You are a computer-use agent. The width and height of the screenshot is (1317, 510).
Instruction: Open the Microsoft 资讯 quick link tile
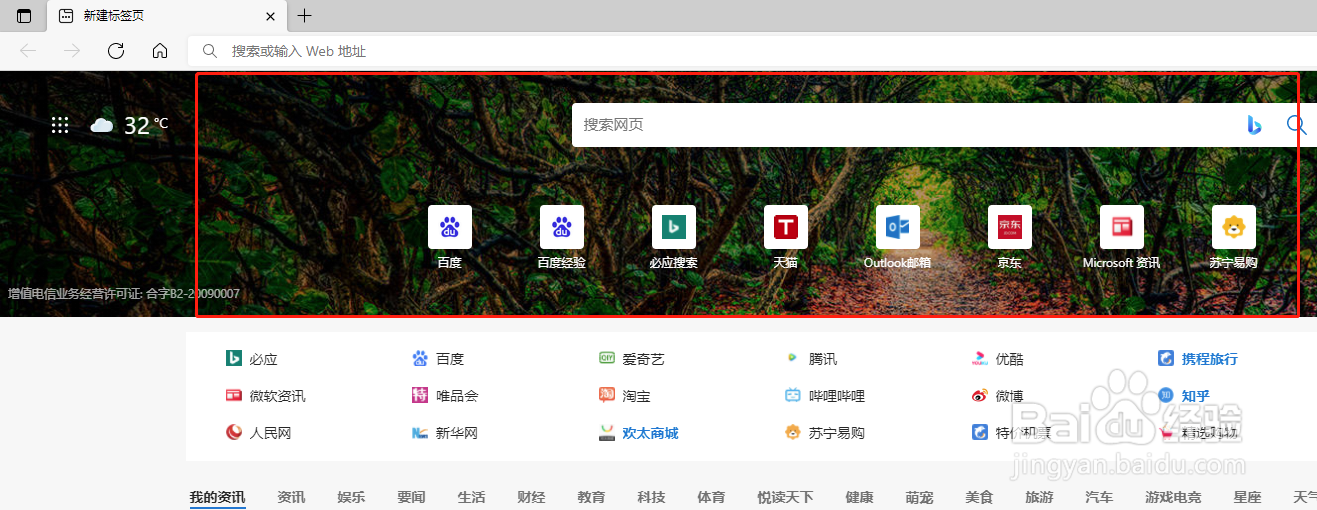pyautogui.click(x=1122, y=238)
